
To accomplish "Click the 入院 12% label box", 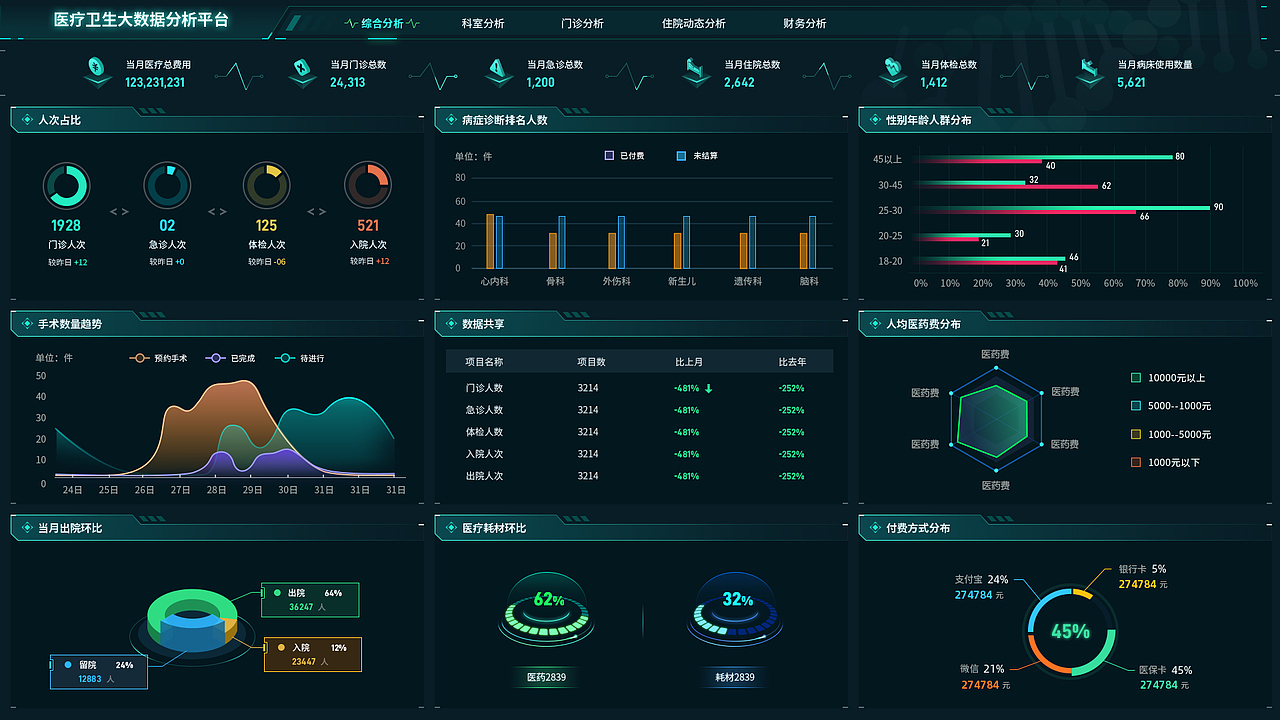I will pyautogui.click(x=313, y=654).
